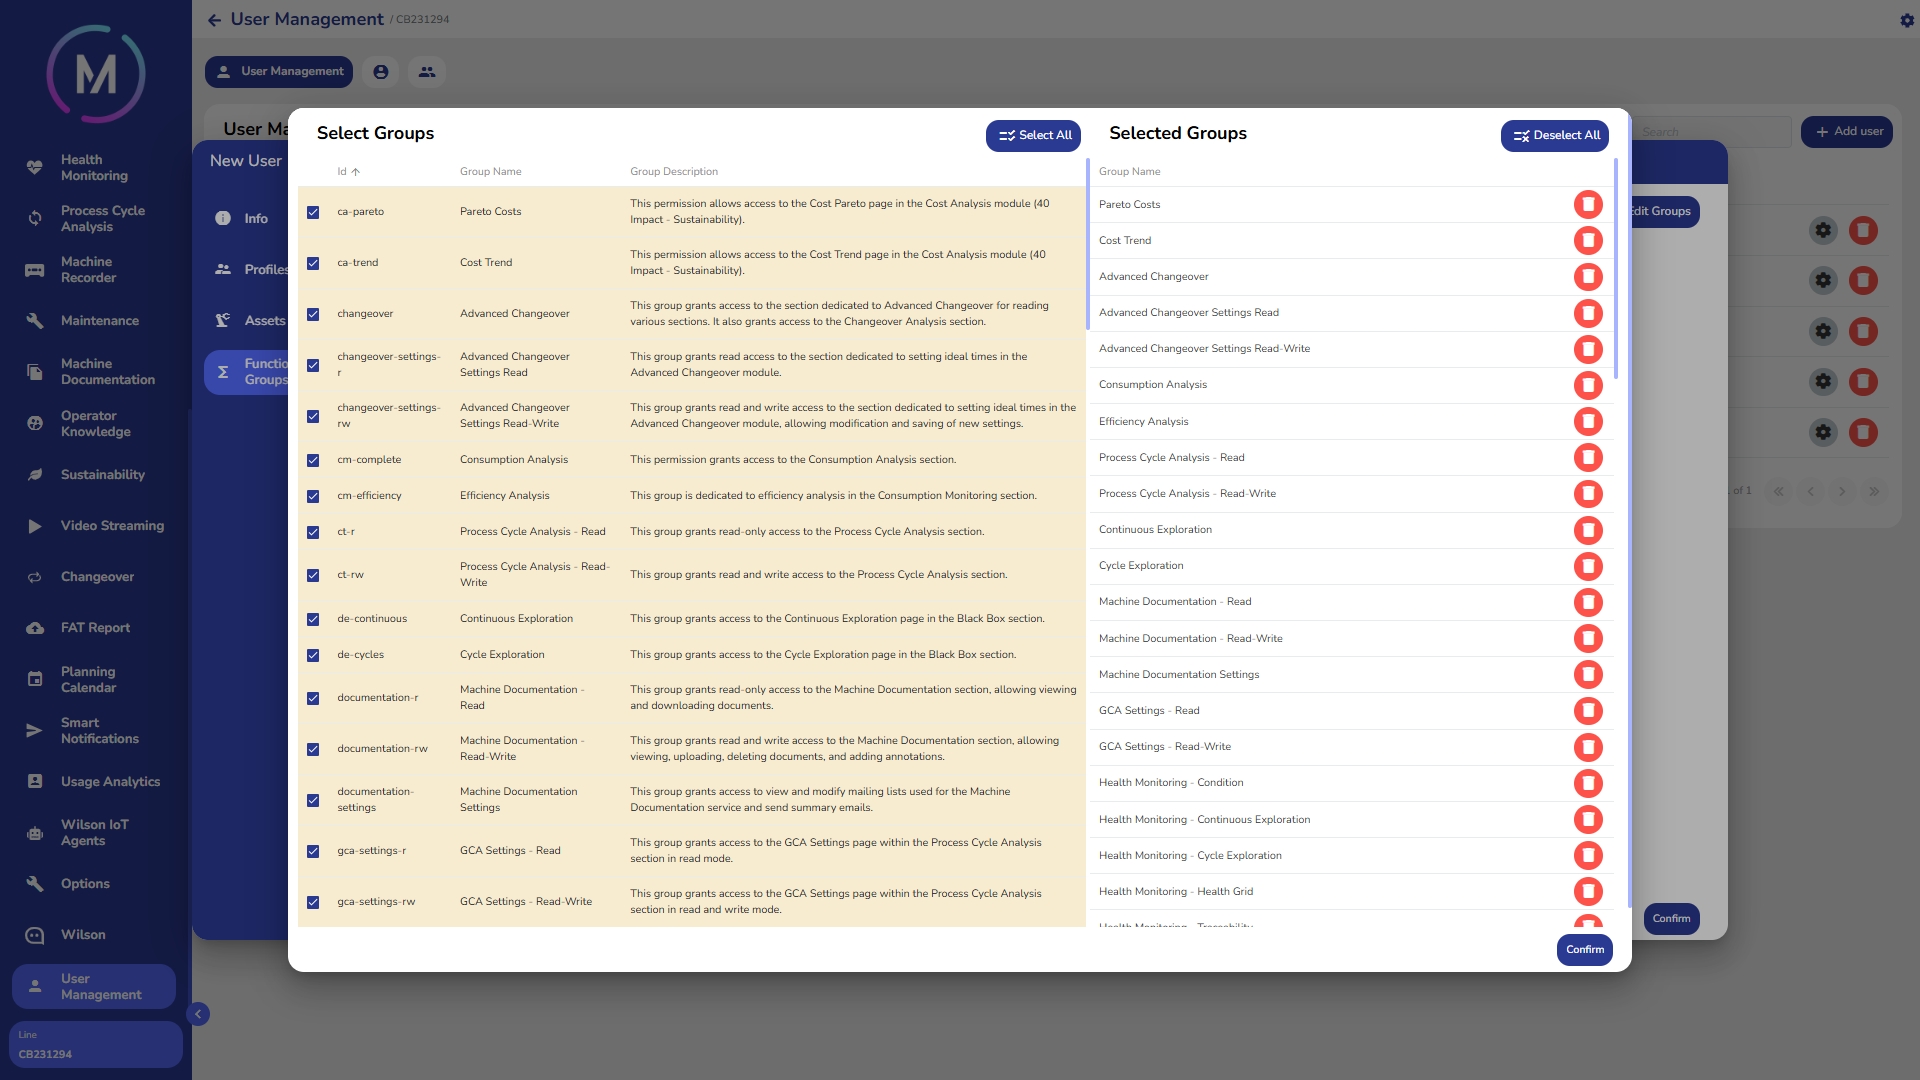Confirm the group selection dialog
1920x1080 pixels.
click(1584, 950)
